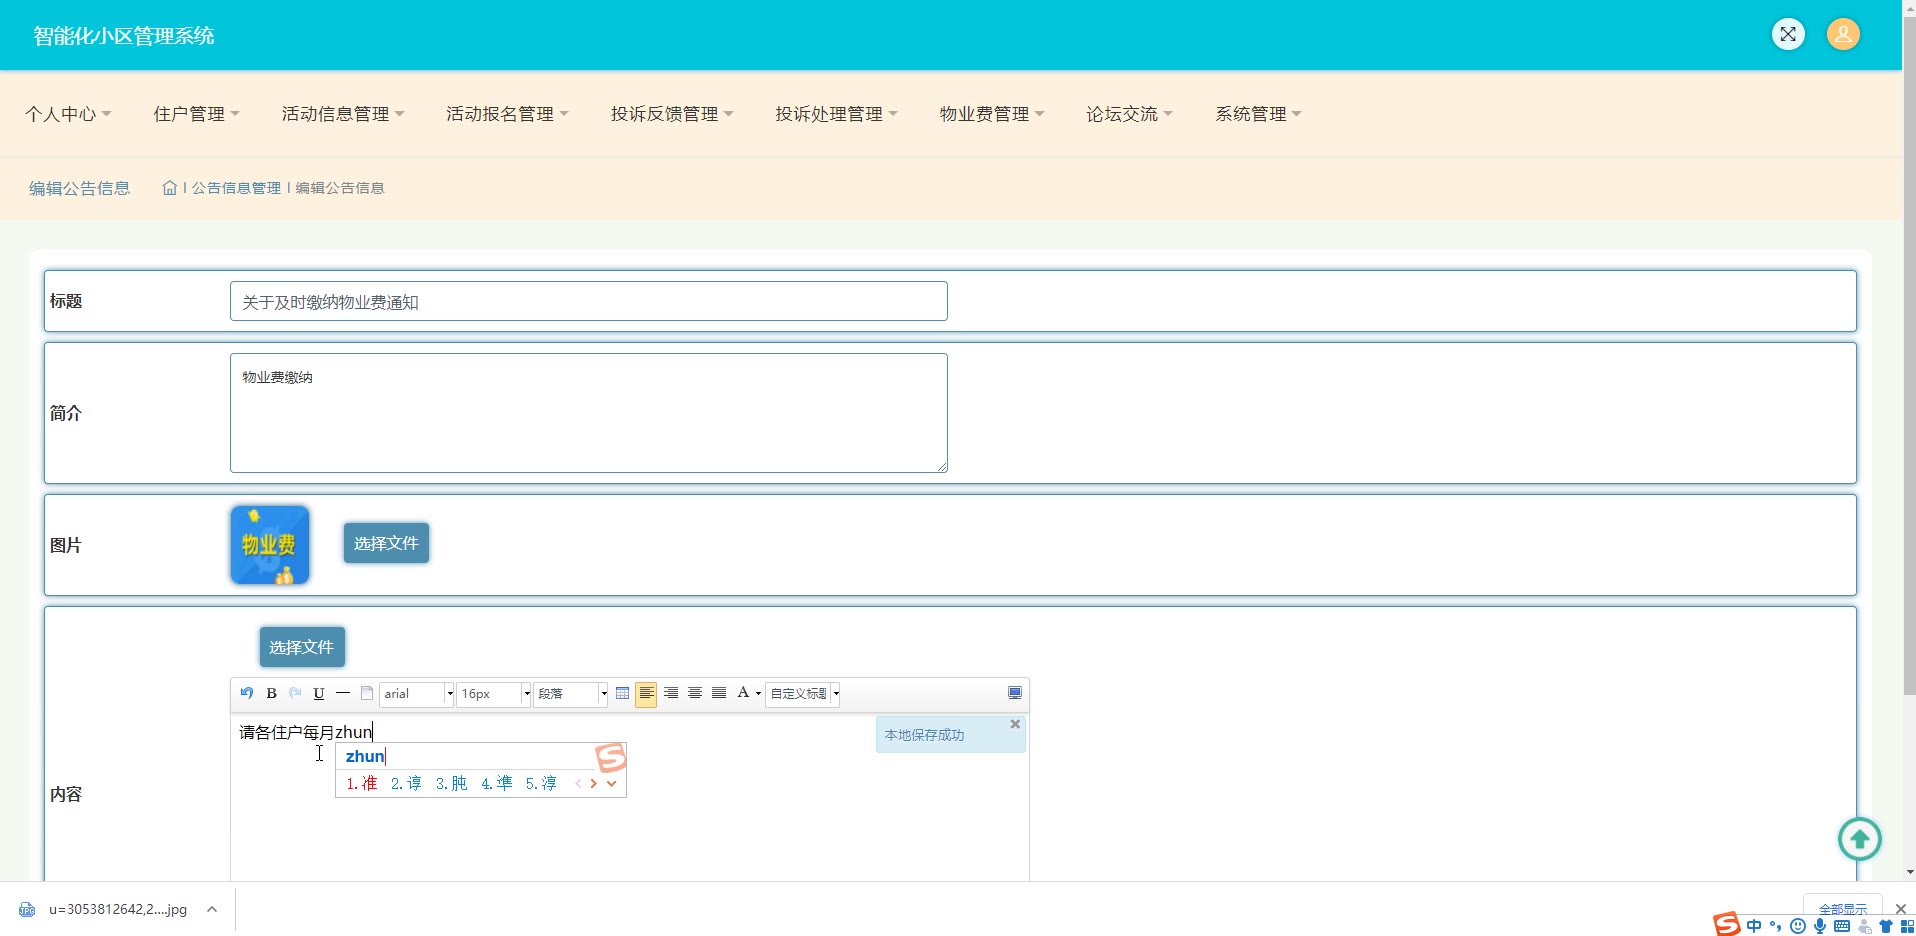Click the scroll-to-top arrow icon

tap(1859, 839)
